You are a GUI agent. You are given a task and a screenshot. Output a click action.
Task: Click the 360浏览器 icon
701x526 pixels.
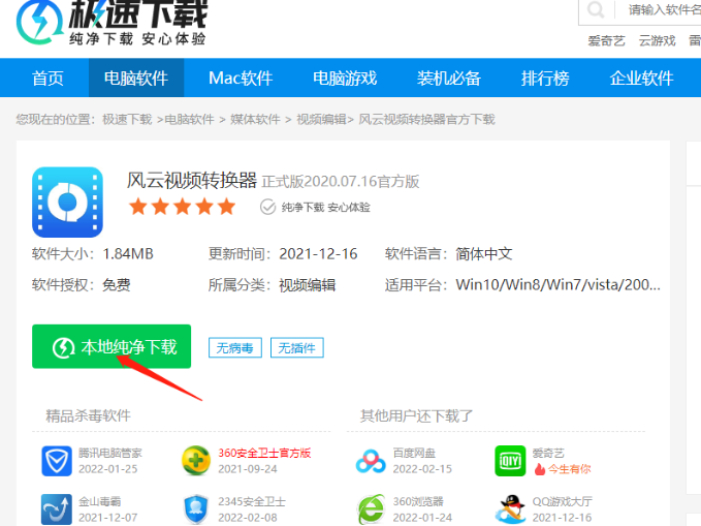click(x=371, y=509)
